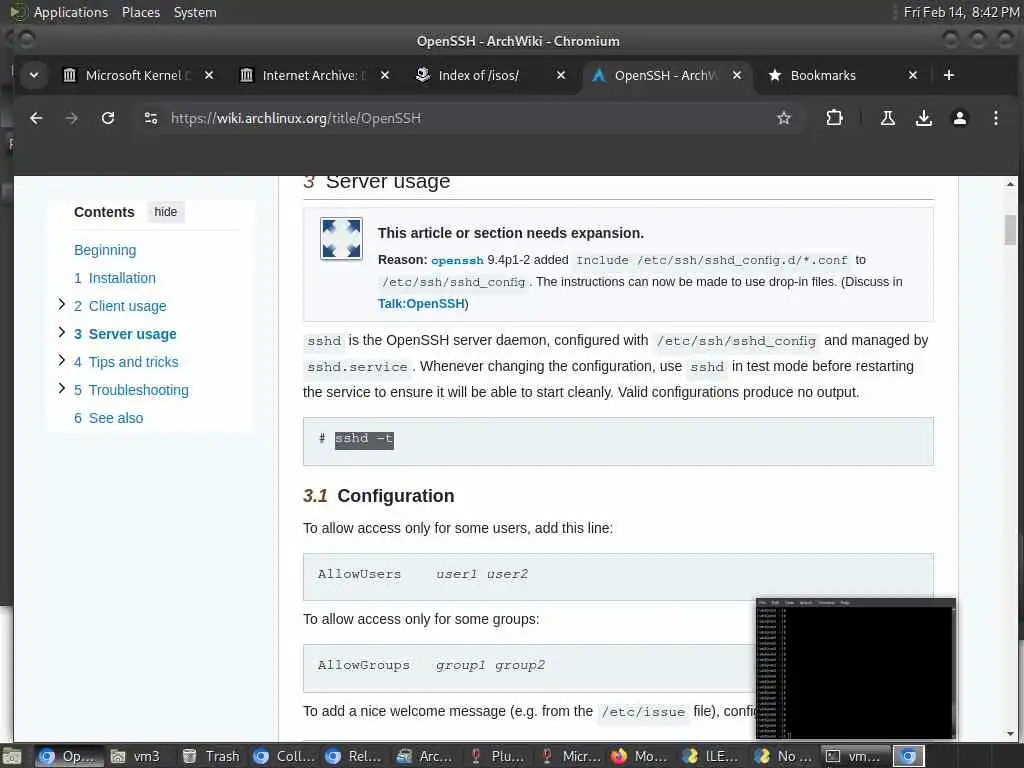
Task: Hide the Contents sidebar
Action: 166,212
